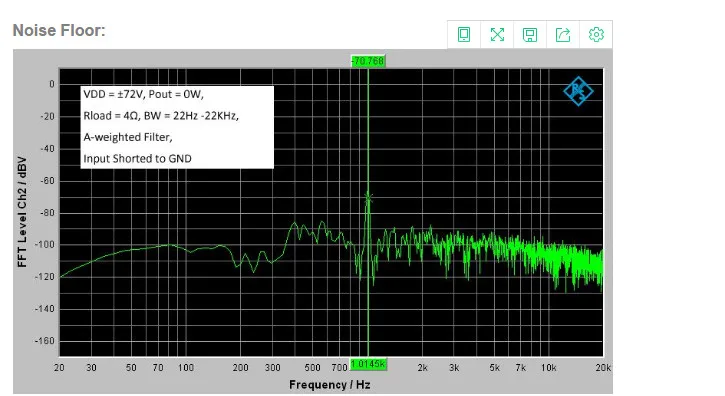Click the noise floor graph thumbnail
This screenshot has width=725, height=396.
point(313,222)
